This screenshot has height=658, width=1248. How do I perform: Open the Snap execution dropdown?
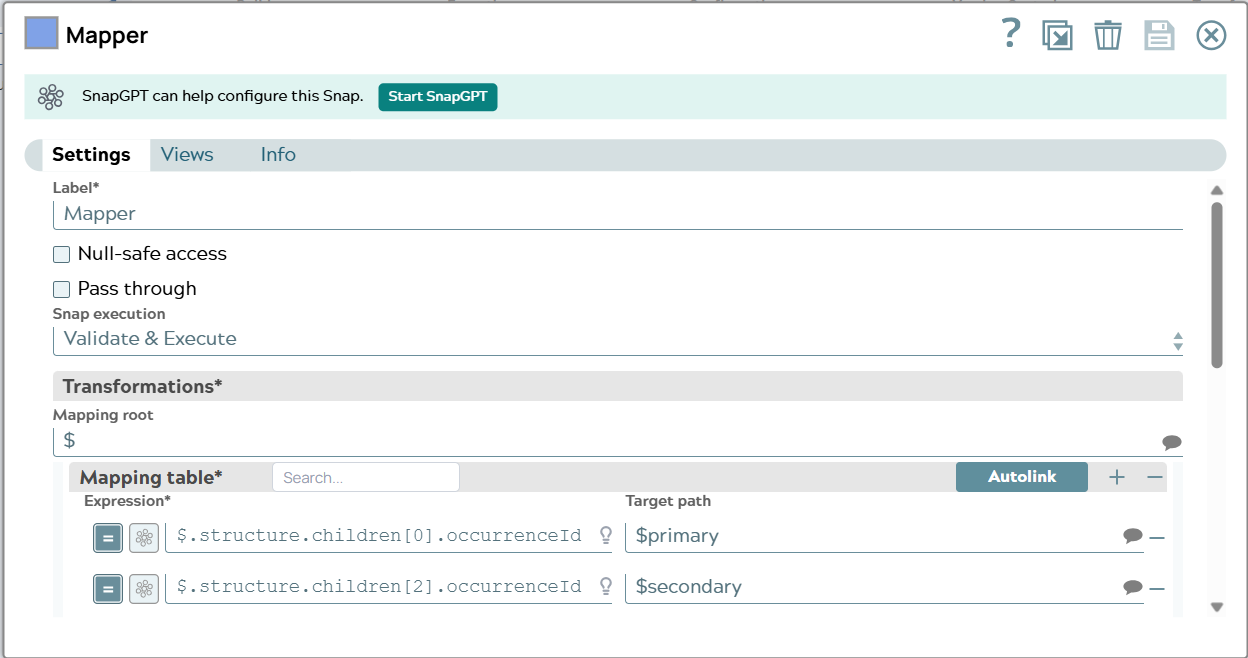tap(618, 339)
